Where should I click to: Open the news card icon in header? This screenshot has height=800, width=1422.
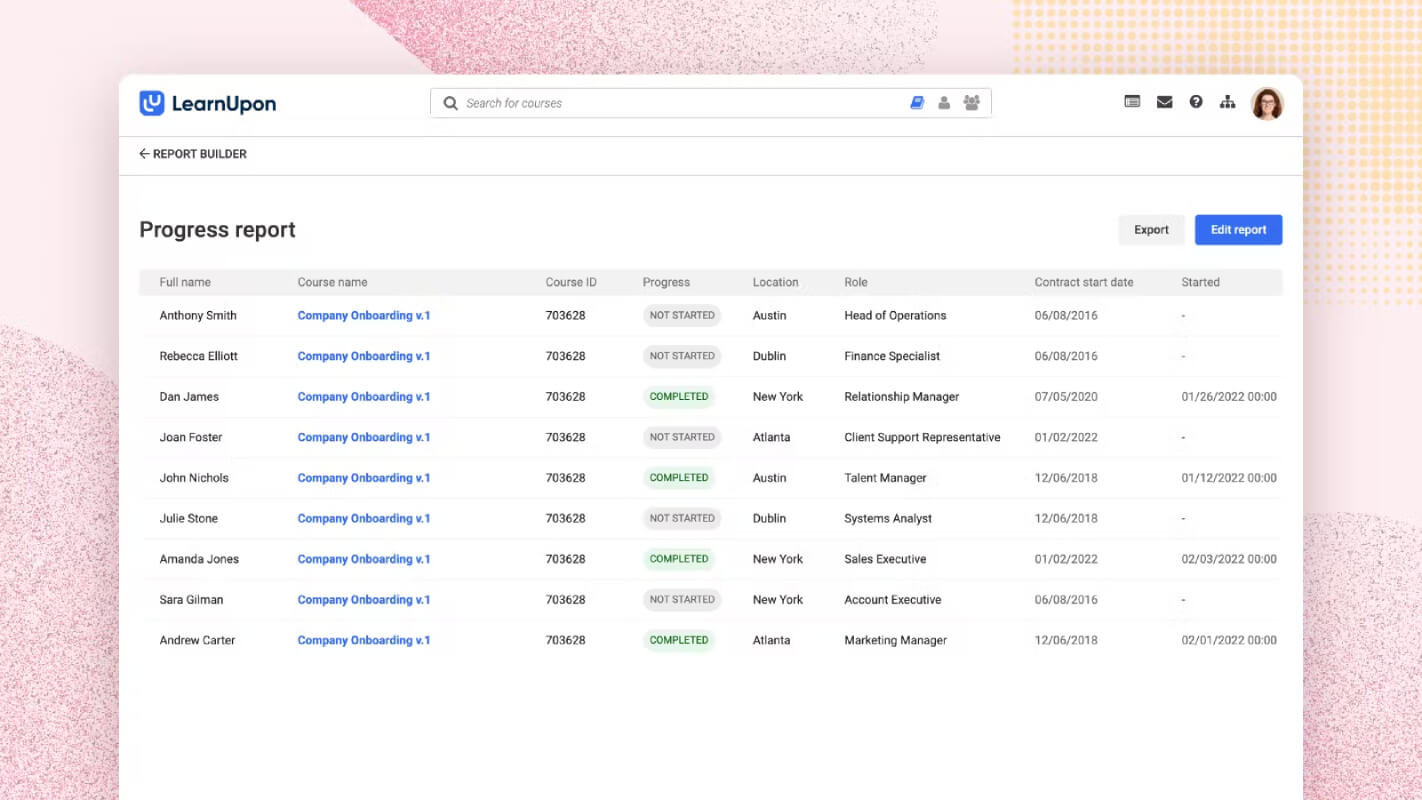(x=1132, y=102)
